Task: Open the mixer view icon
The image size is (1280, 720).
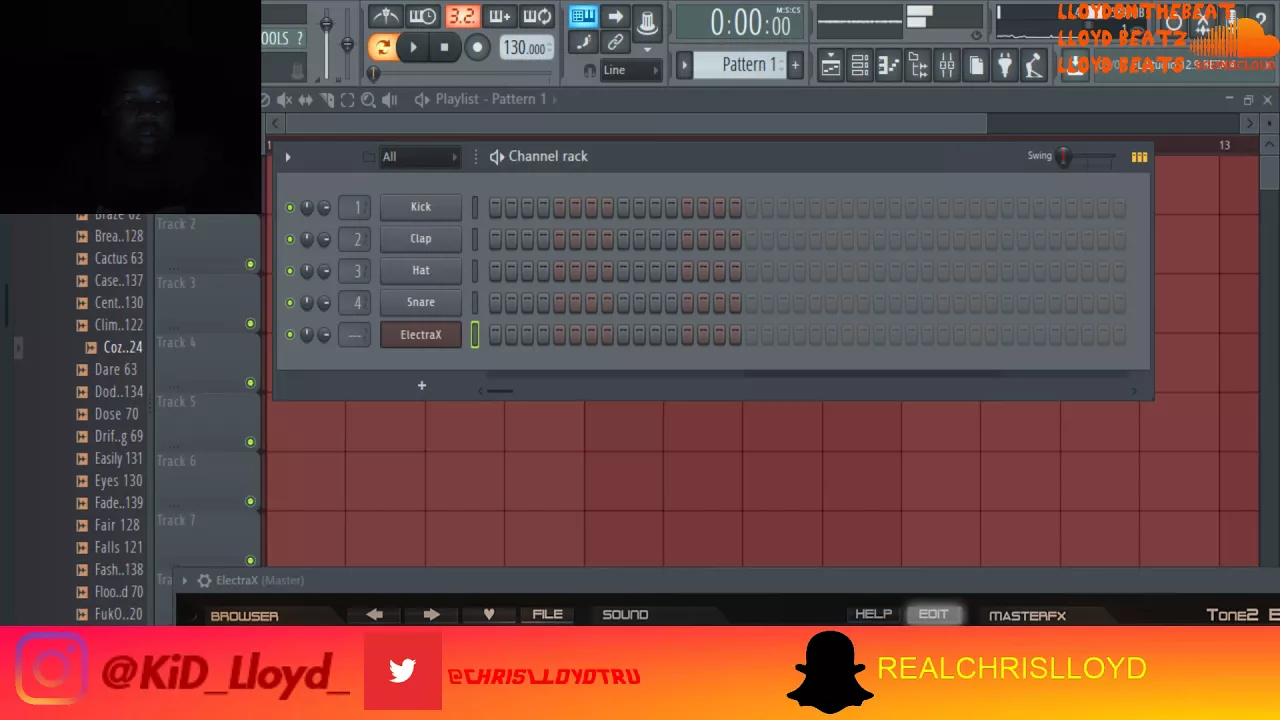Action: (946, 65)
